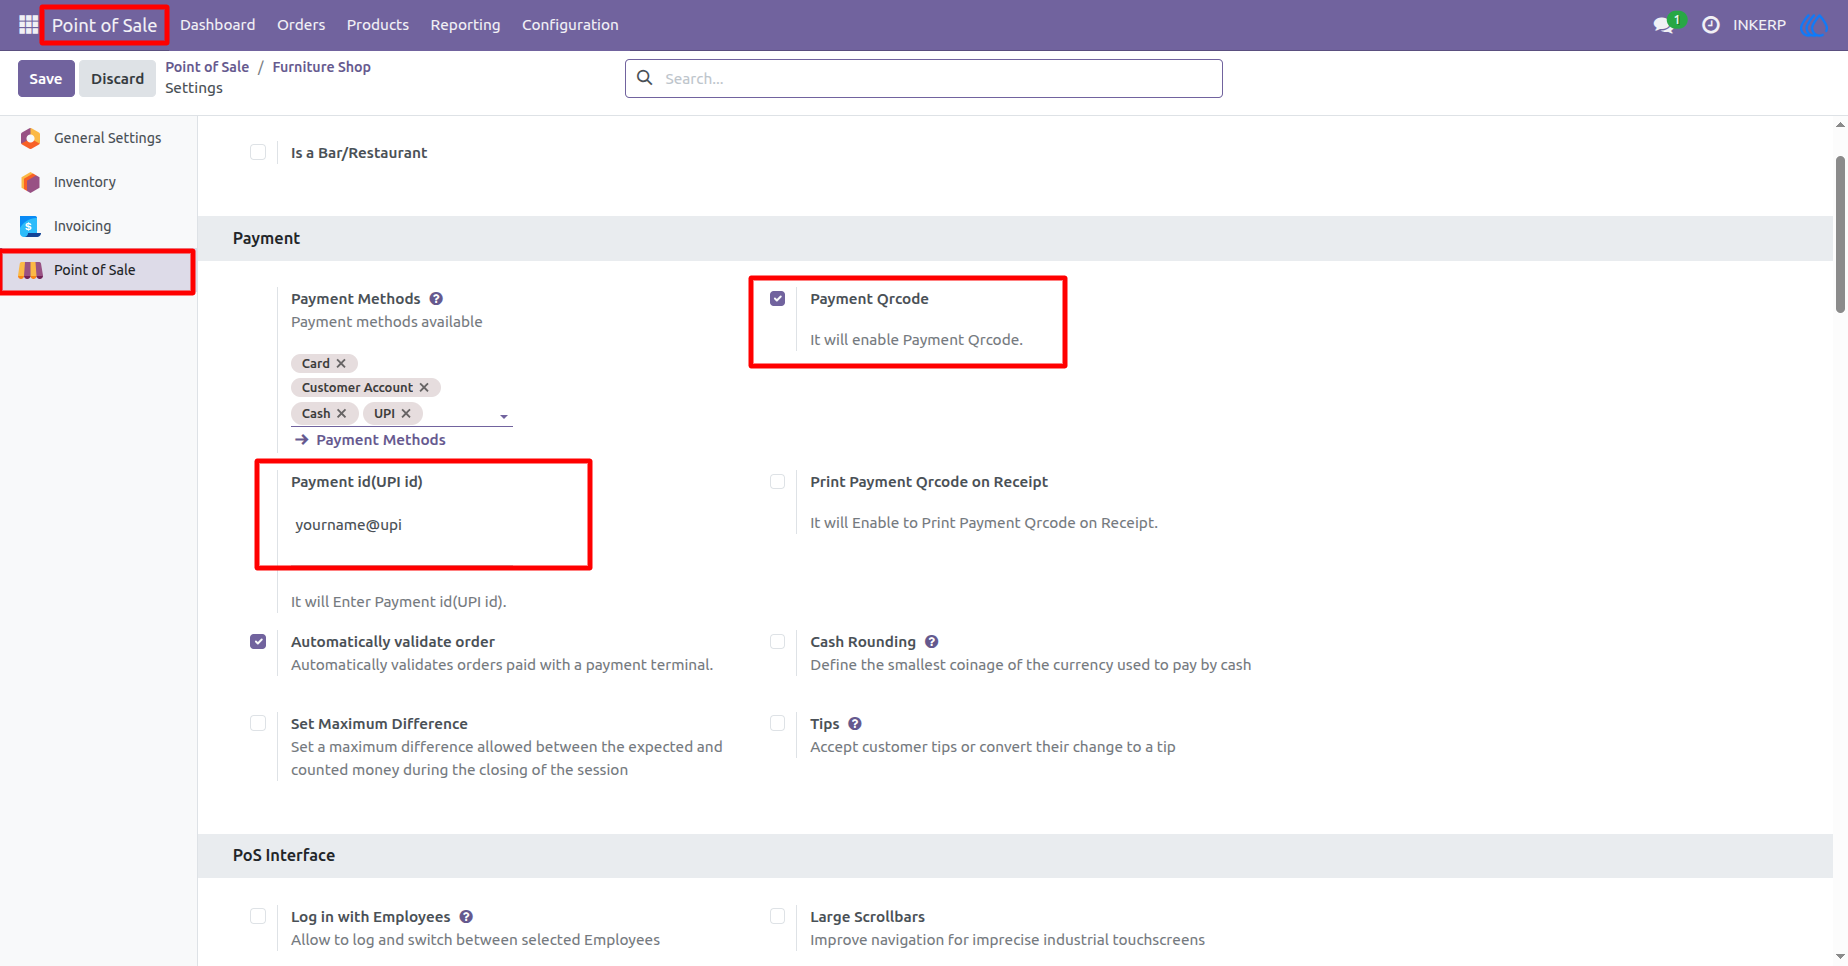Discard the settings changes
The image size is (1848, 966).
(117, 78)
